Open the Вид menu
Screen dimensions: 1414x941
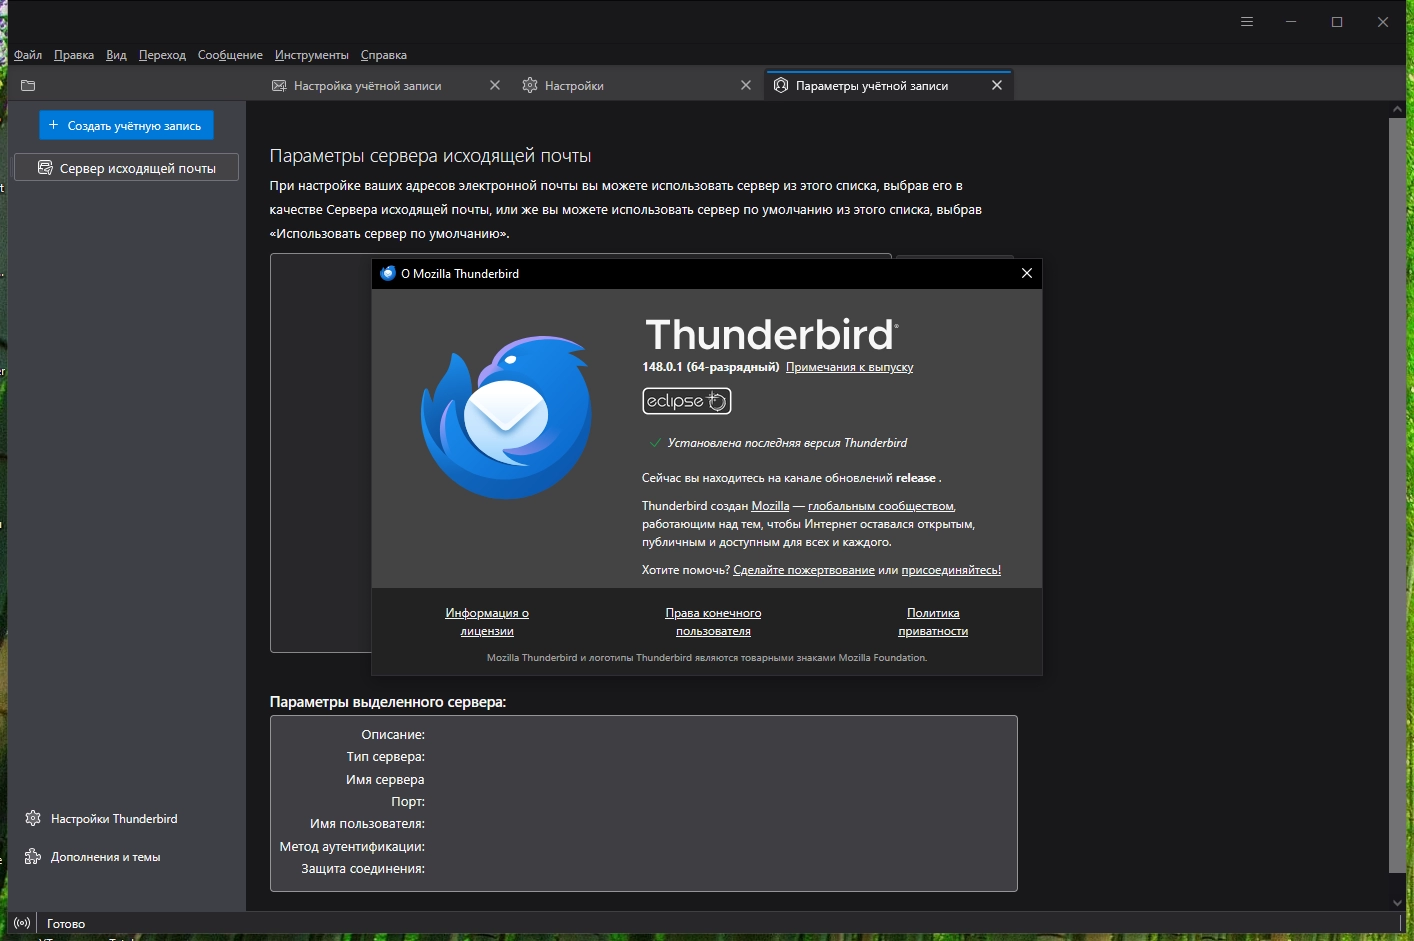point(116,55)
